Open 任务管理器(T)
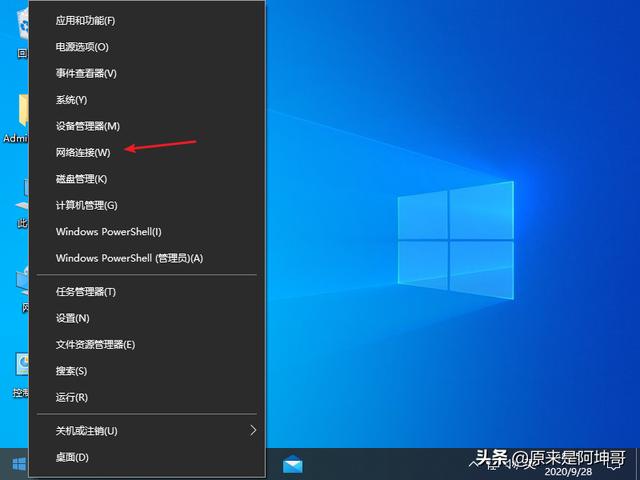Image resolution: width=640 pixels, height=480 pixels. tap(147, 292)
